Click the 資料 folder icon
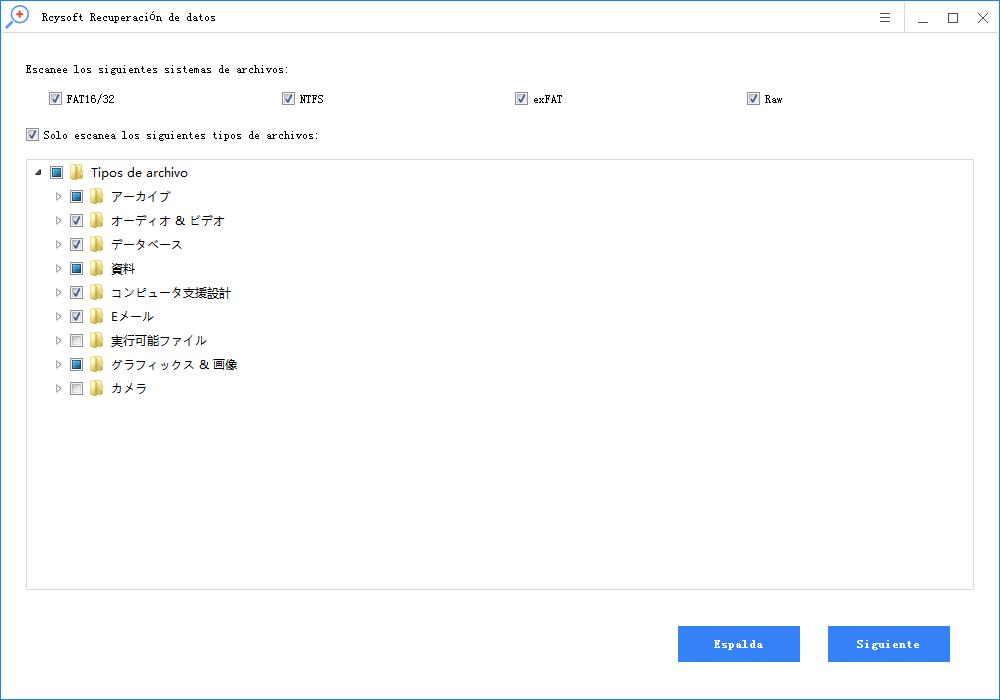This screenshot has width=1000, height=700. [x=96, y=268]
